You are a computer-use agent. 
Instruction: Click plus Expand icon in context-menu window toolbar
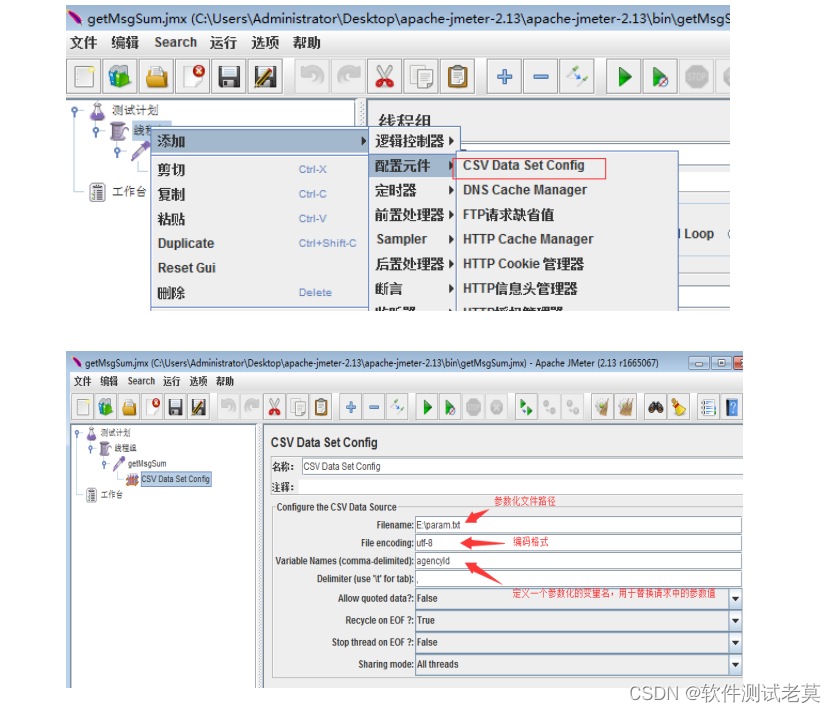point(504,77)
